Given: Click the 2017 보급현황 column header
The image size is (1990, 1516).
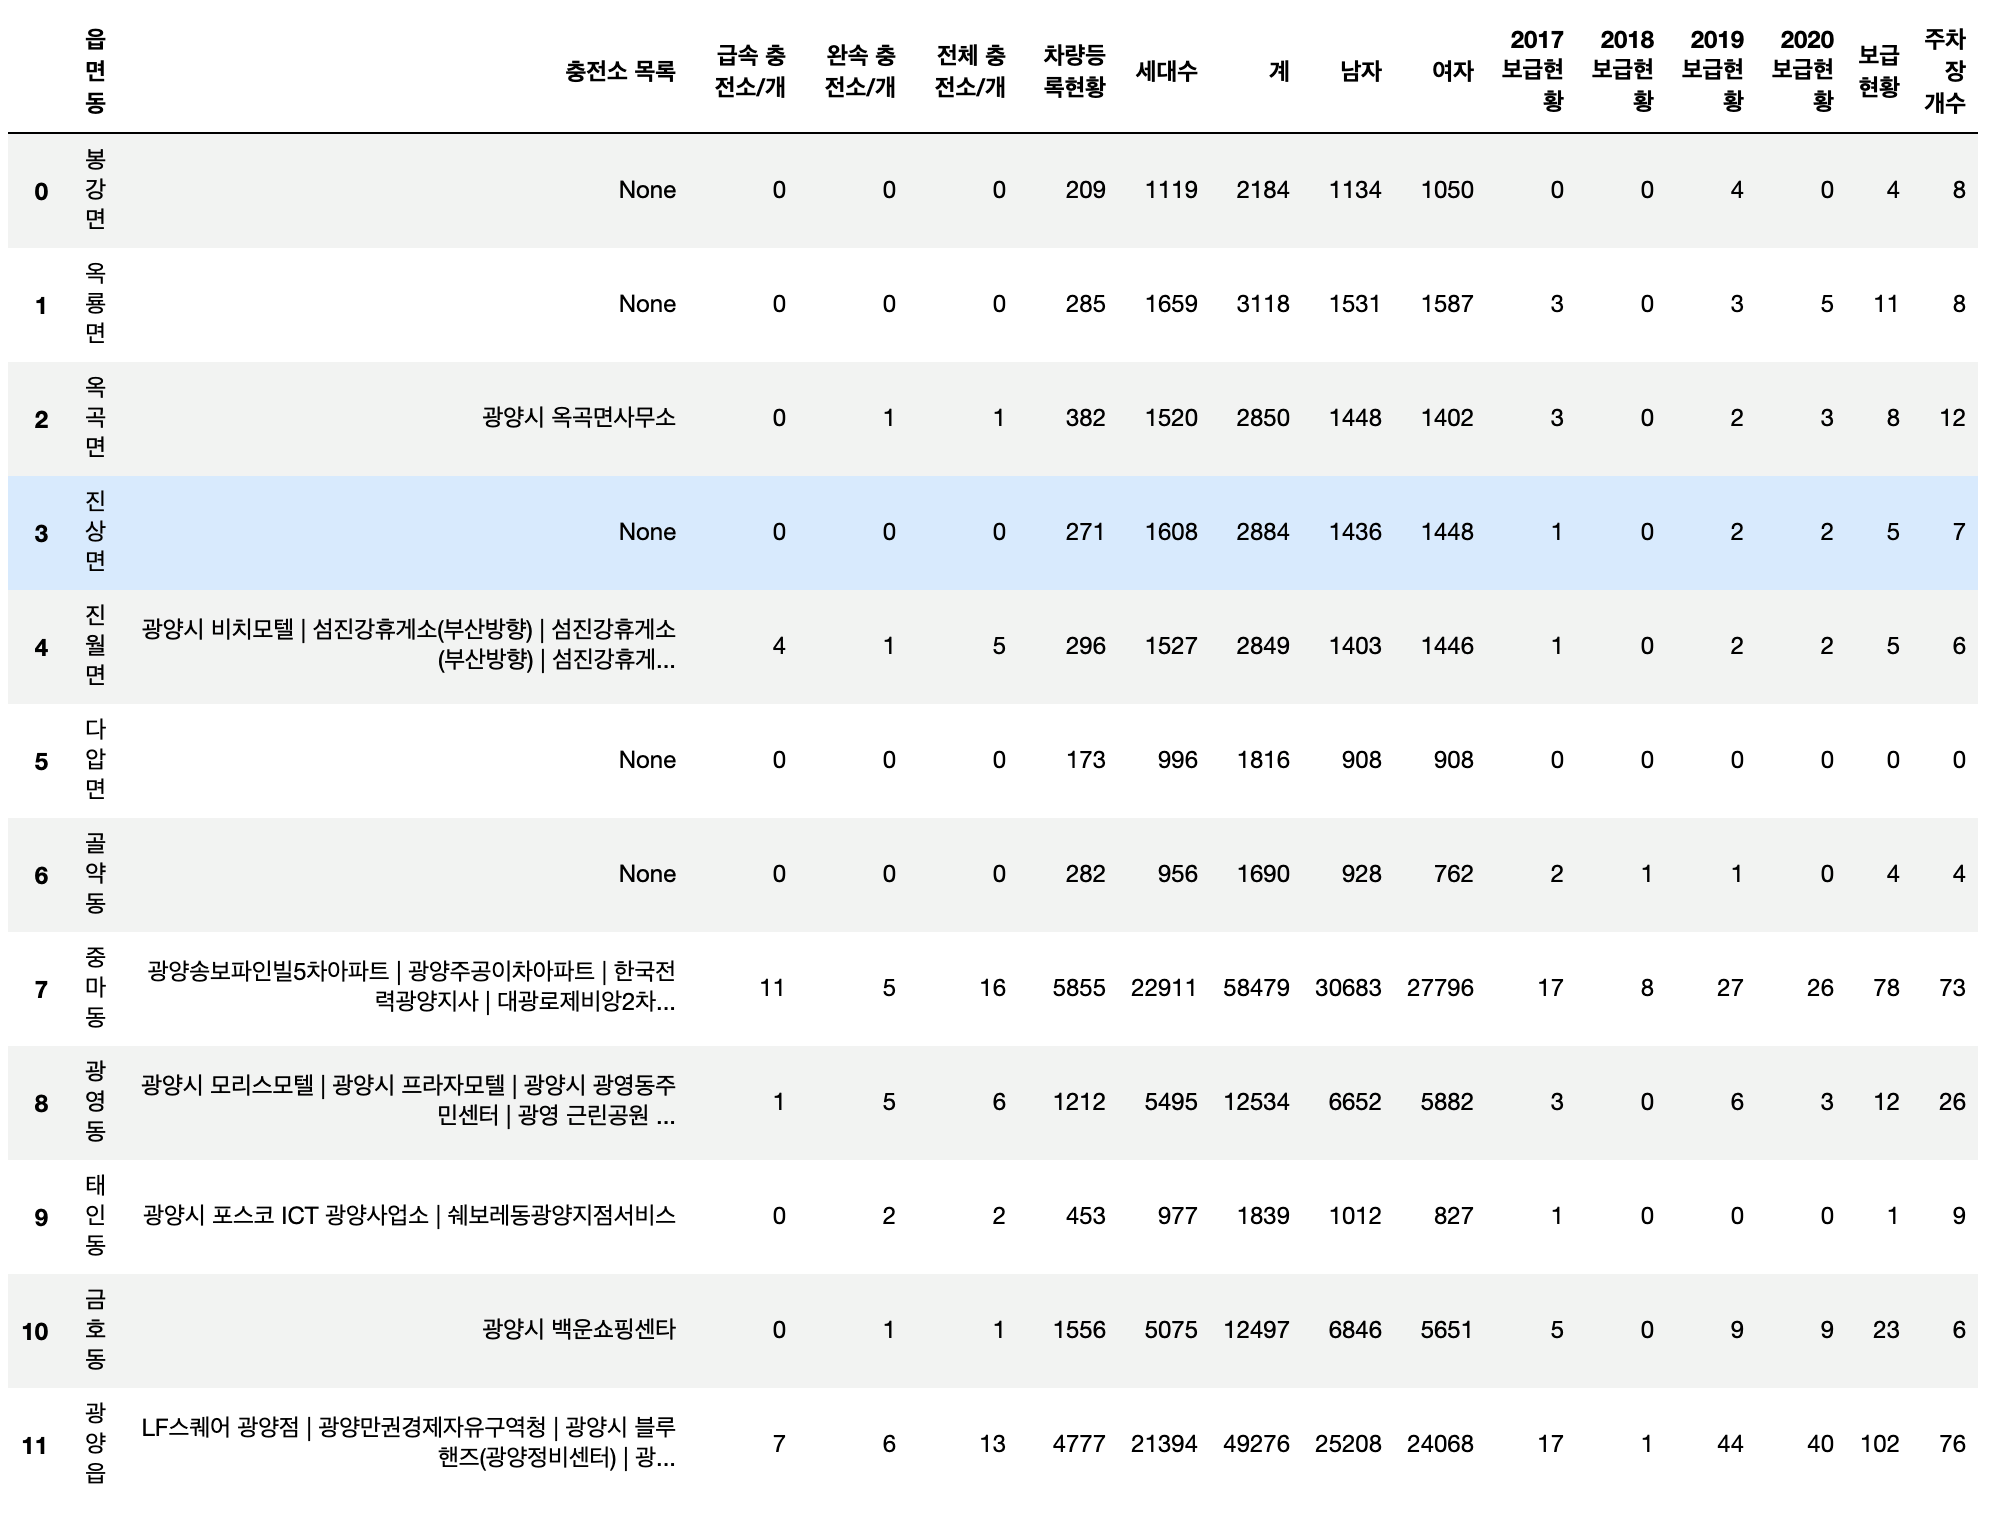Looking at the screenshot, I should click(1533, 71).
